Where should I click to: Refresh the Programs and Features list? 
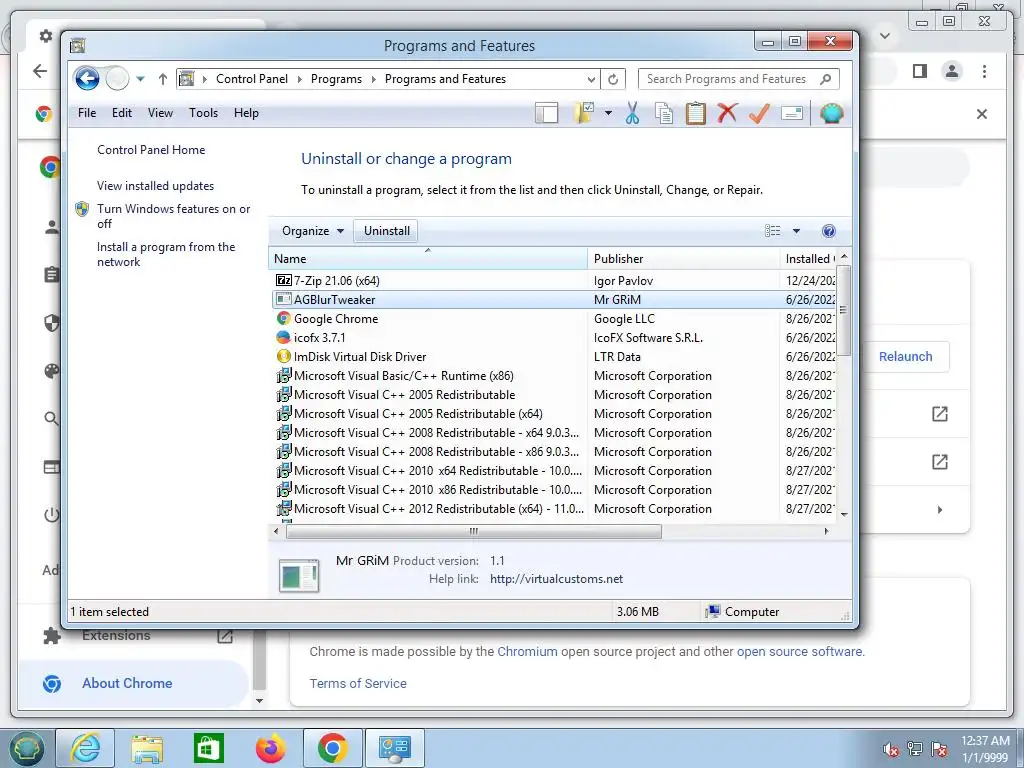click(x=613, y=79)
